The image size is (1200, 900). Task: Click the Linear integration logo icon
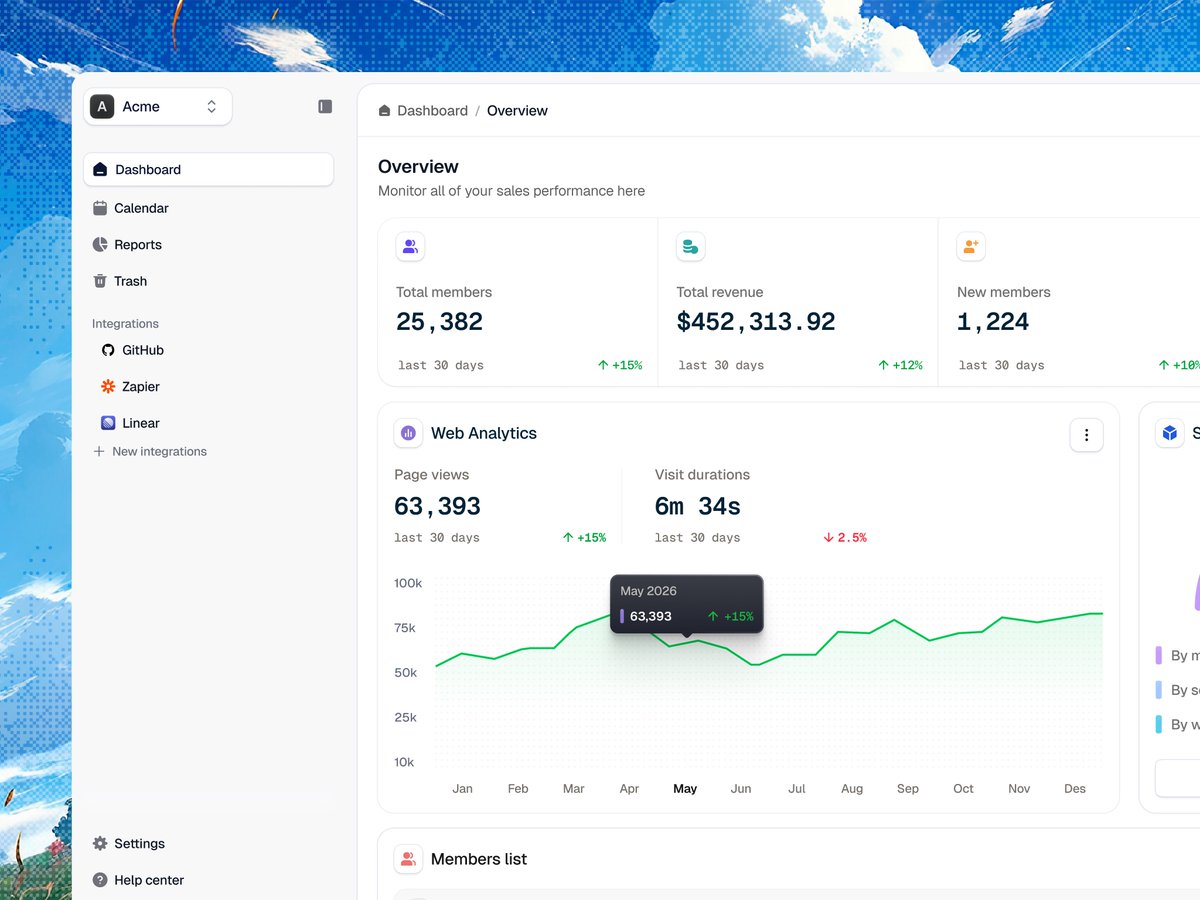click(x=108, y=423)
